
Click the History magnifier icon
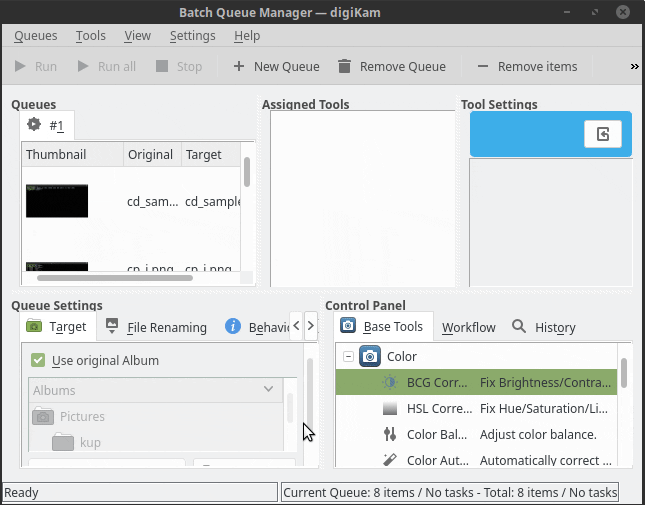click(x=519, y=327)
